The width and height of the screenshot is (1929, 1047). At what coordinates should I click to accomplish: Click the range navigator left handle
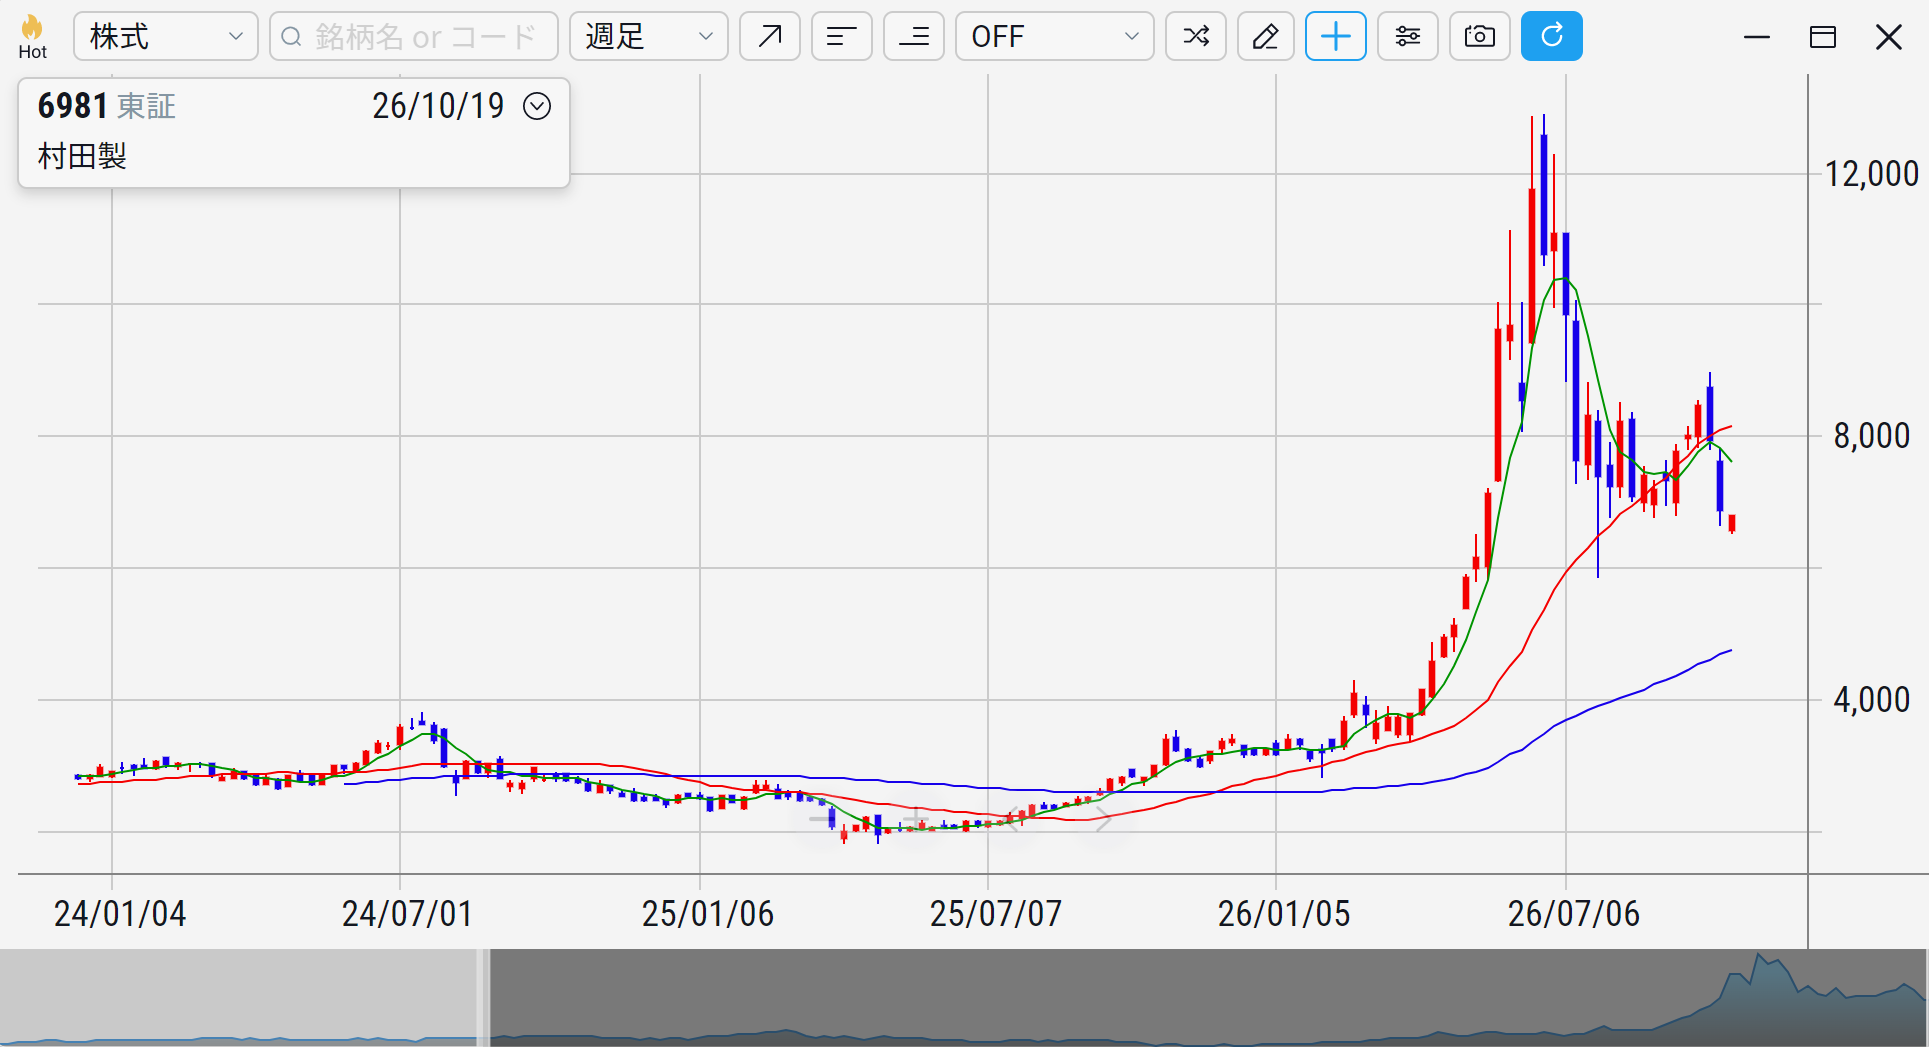[484, 997]
